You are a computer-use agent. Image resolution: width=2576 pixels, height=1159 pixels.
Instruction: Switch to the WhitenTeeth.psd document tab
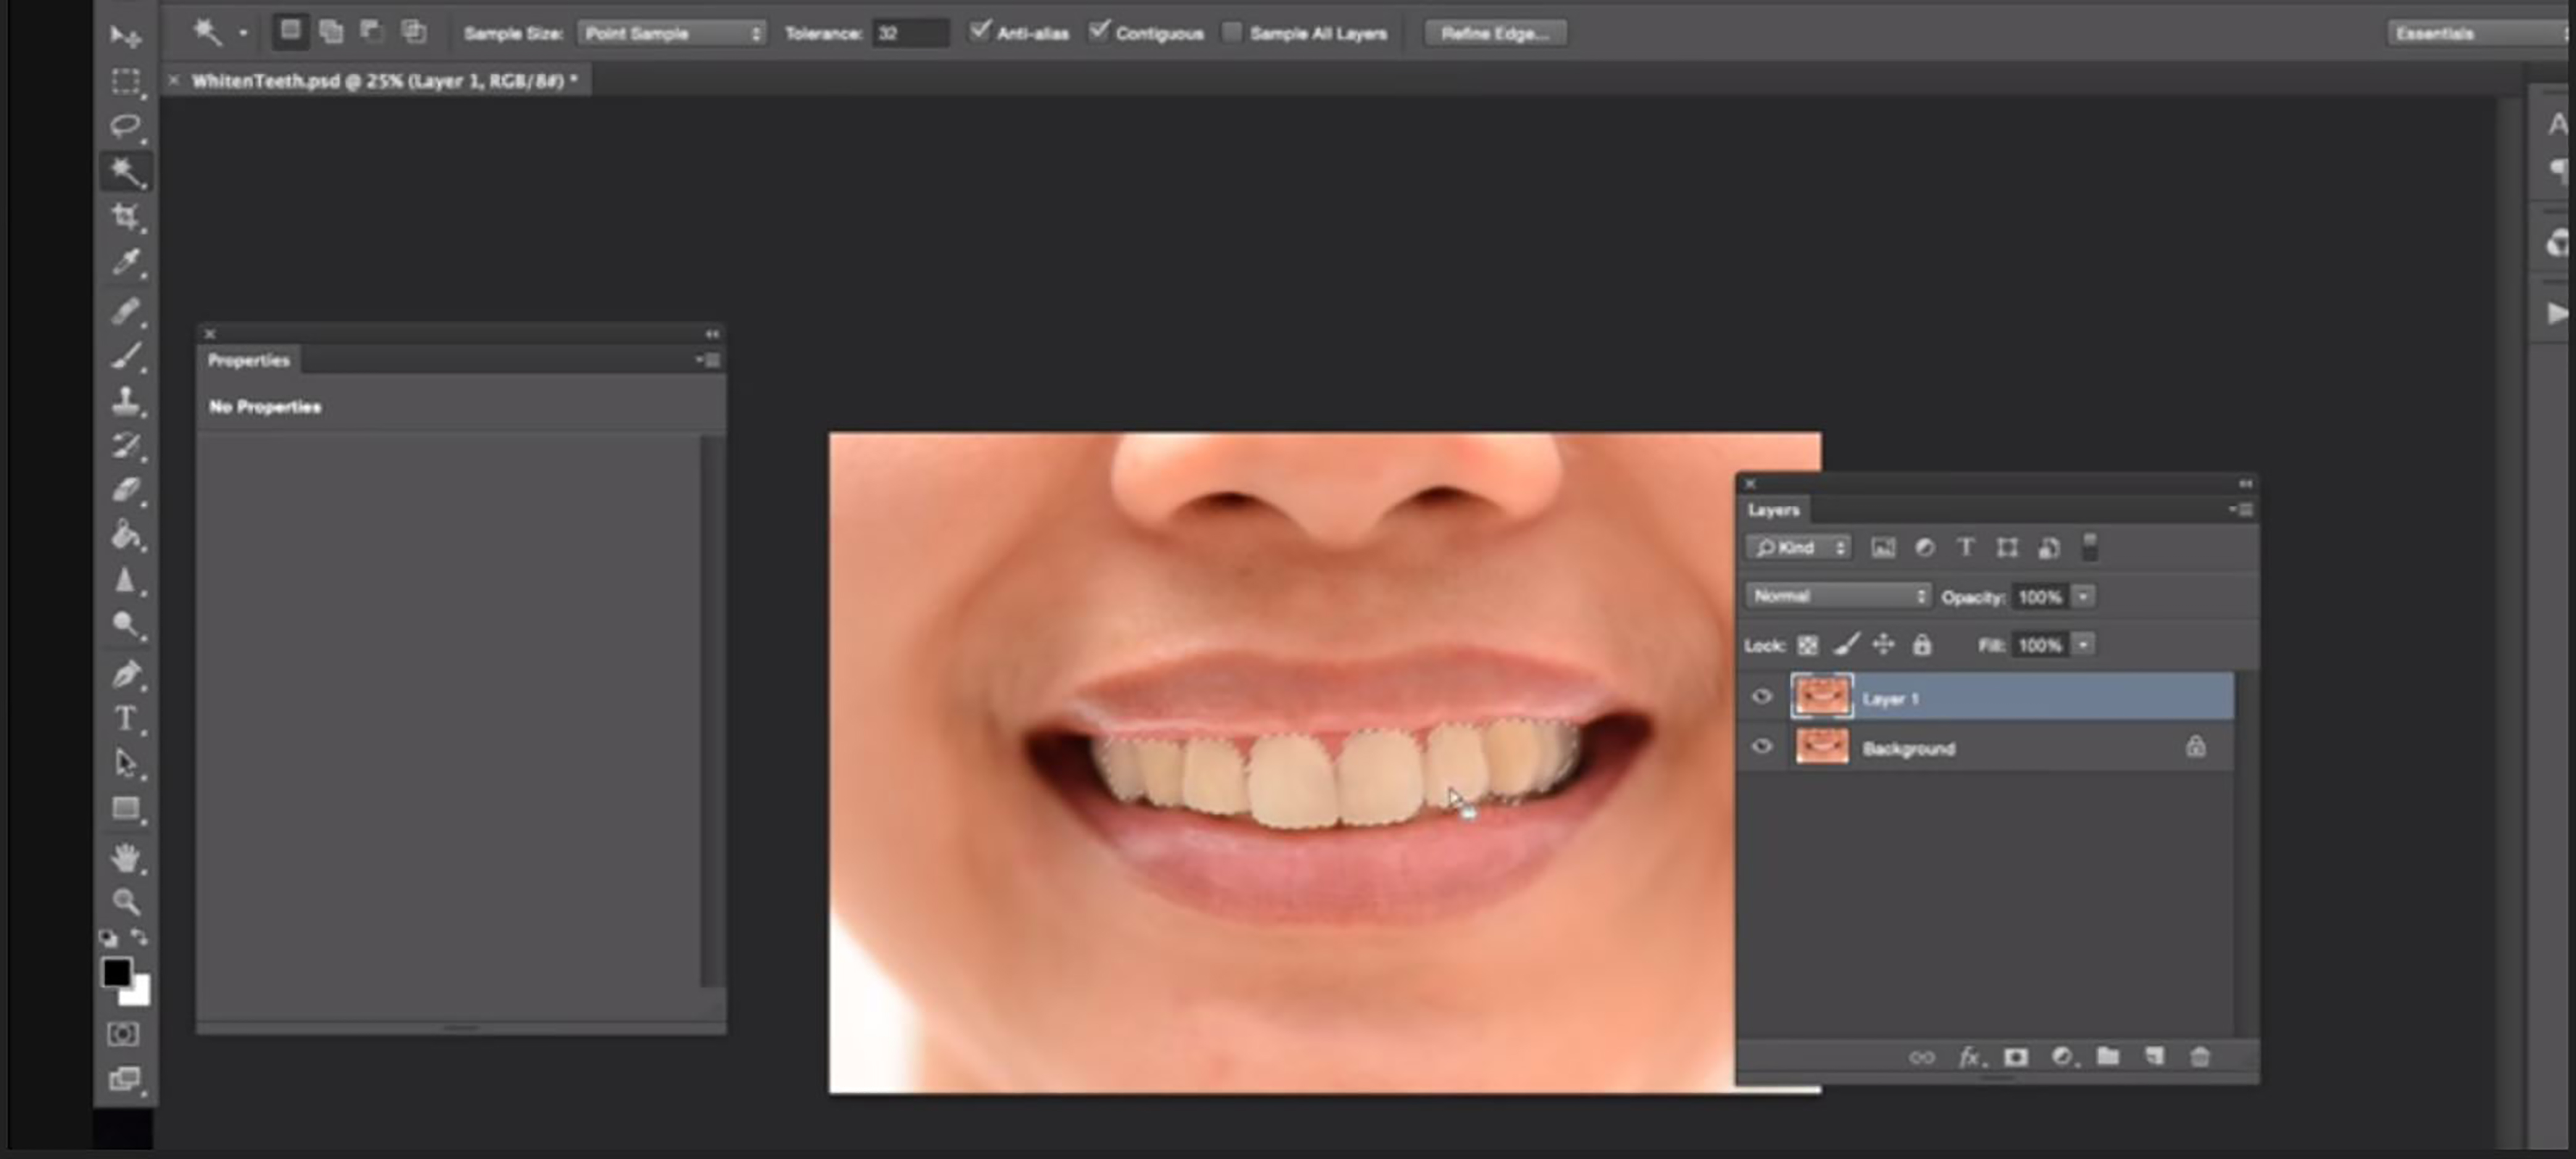[x=383, y=81]
